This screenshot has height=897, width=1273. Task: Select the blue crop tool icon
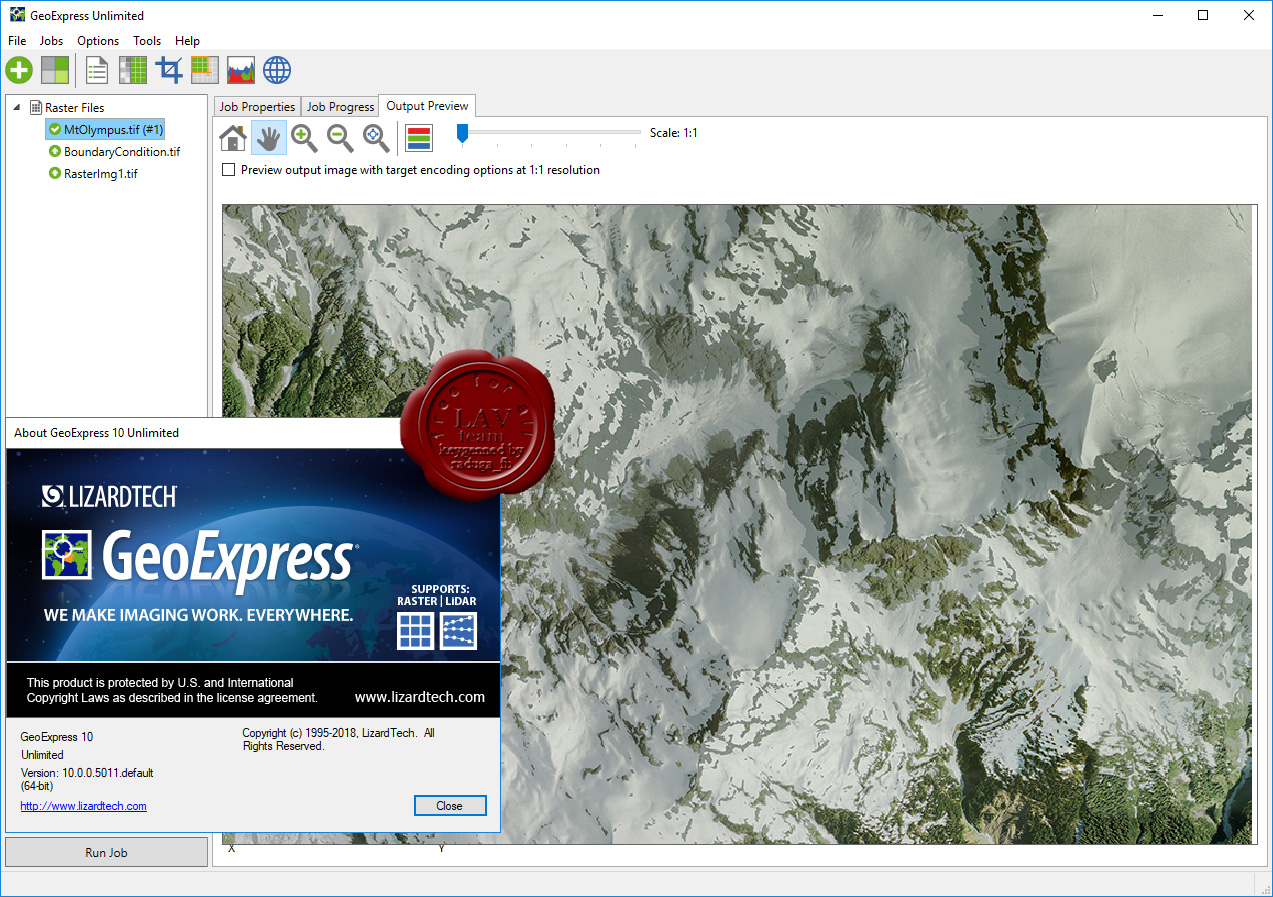(169, 70)
